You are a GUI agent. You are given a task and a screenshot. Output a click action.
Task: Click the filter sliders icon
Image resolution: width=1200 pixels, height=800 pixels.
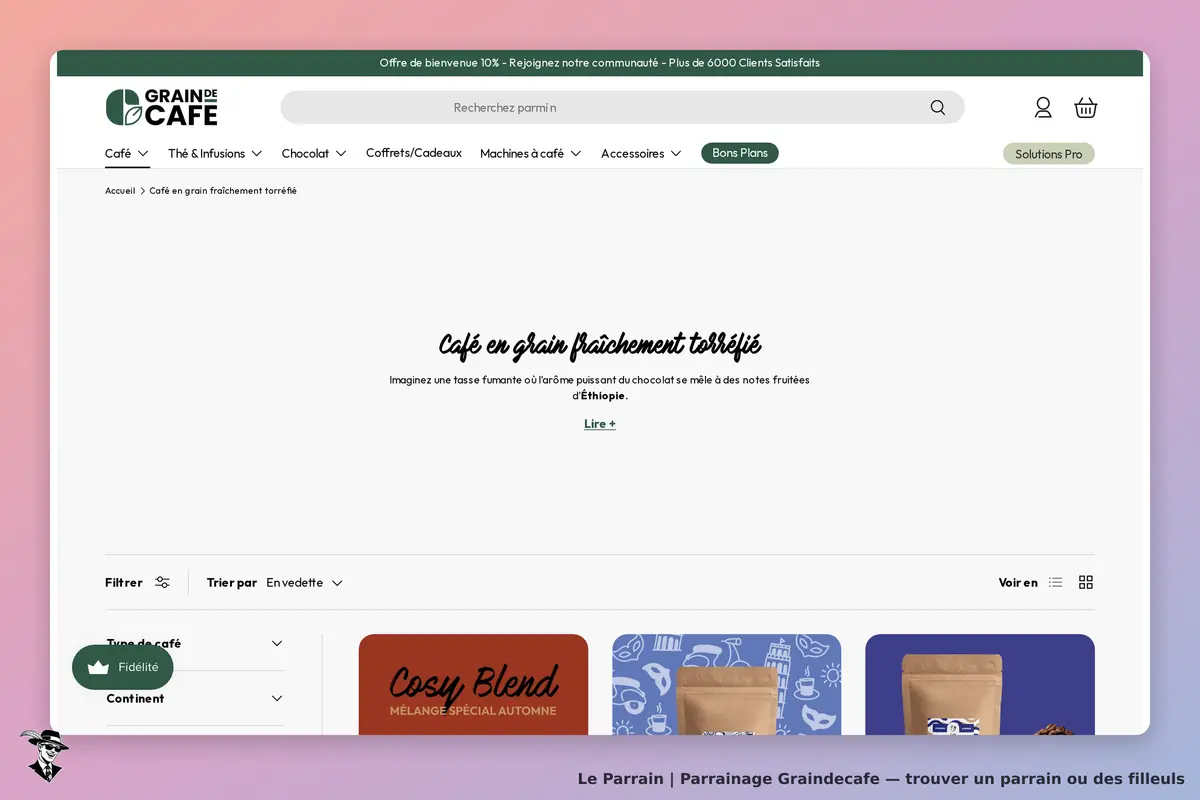(x=162, y=582)
